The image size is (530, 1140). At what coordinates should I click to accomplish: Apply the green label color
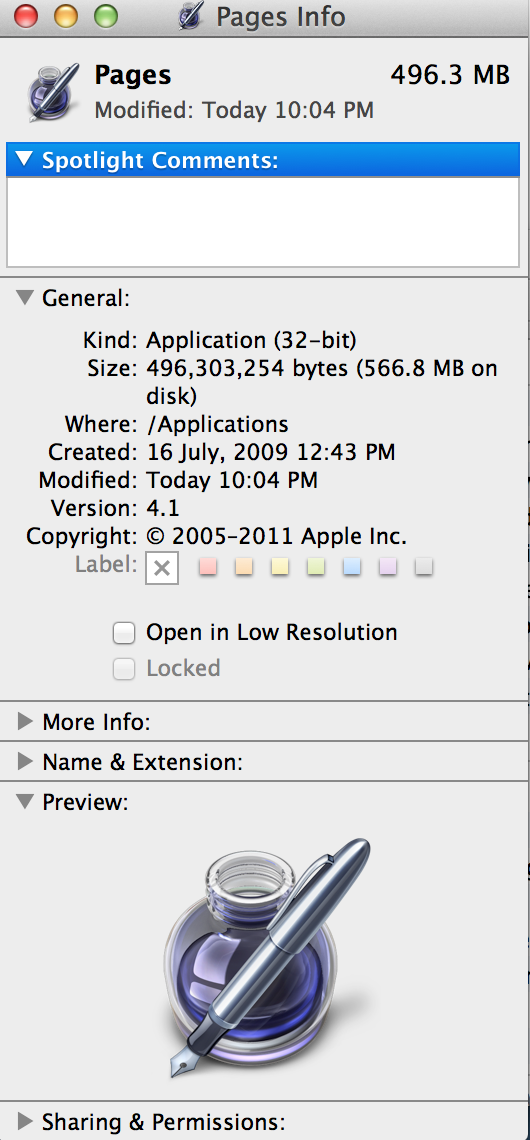(316, 566)
